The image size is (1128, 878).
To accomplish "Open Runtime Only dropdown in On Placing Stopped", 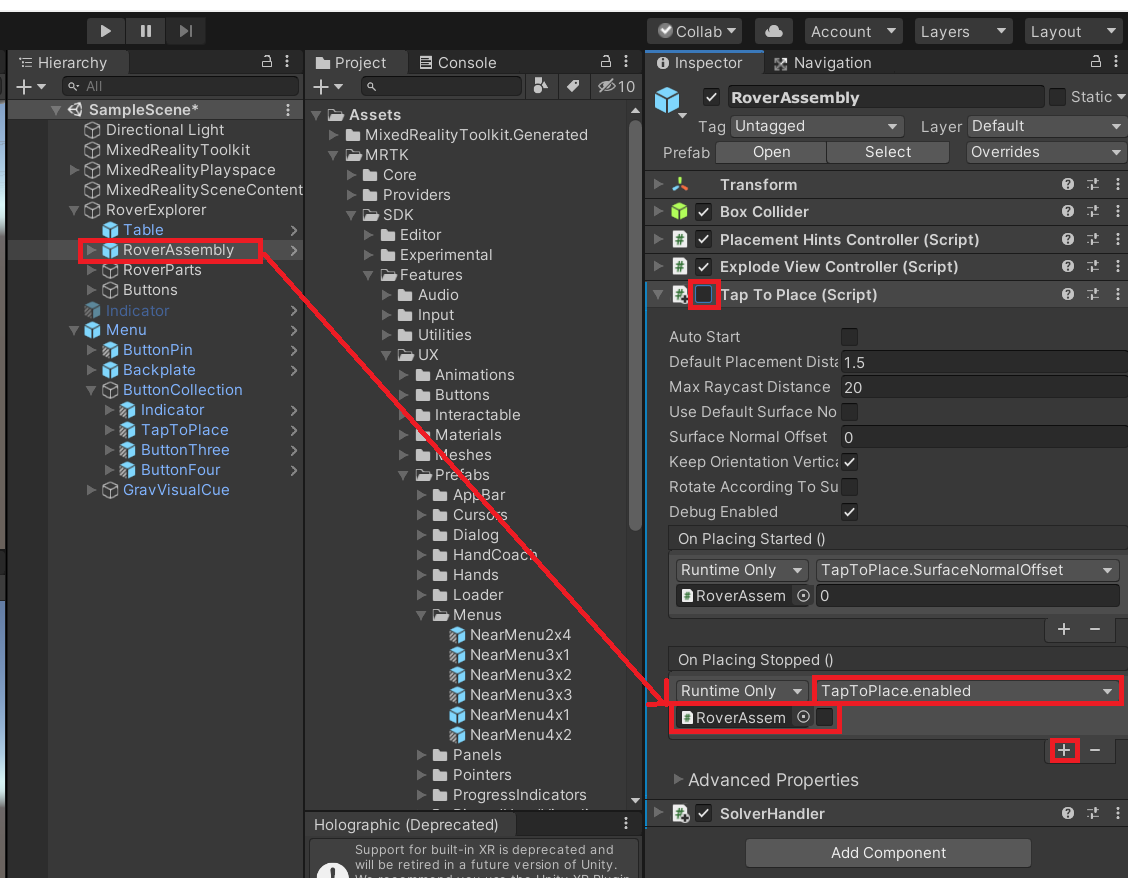I will point(742,691).
